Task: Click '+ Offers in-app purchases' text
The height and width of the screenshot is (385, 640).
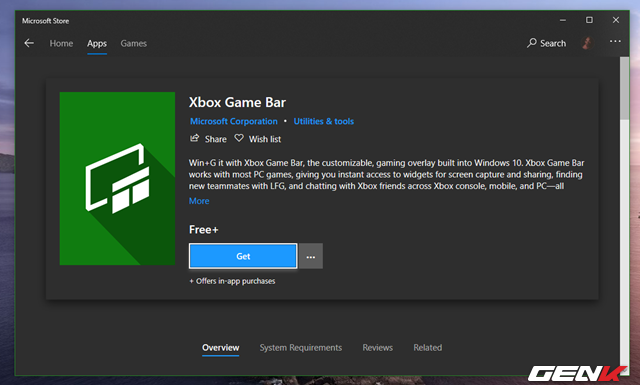Action: tap(232, 281)
